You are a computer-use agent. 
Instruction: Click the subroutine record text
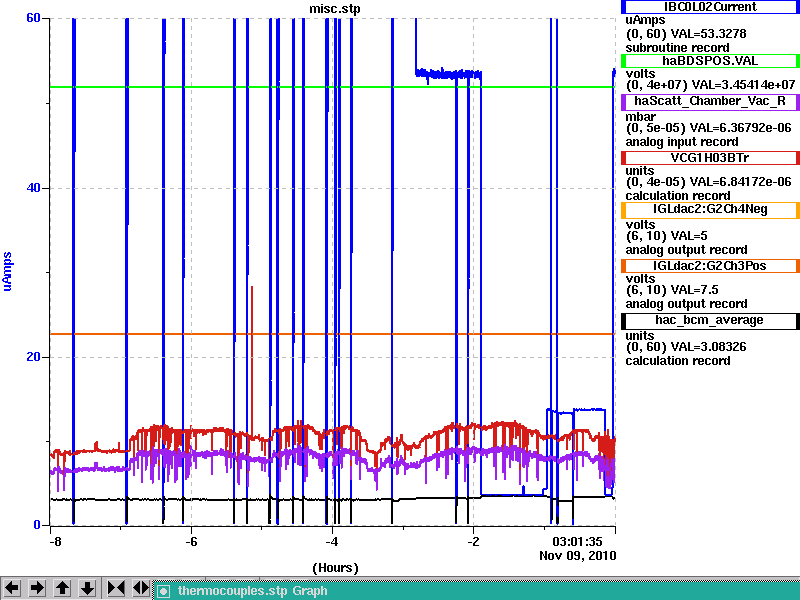[678, 48]
